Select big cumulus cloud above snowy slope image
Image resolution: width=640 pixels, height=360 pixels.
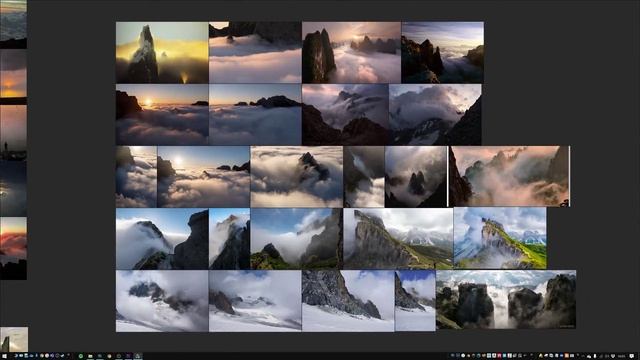point(435,115)
